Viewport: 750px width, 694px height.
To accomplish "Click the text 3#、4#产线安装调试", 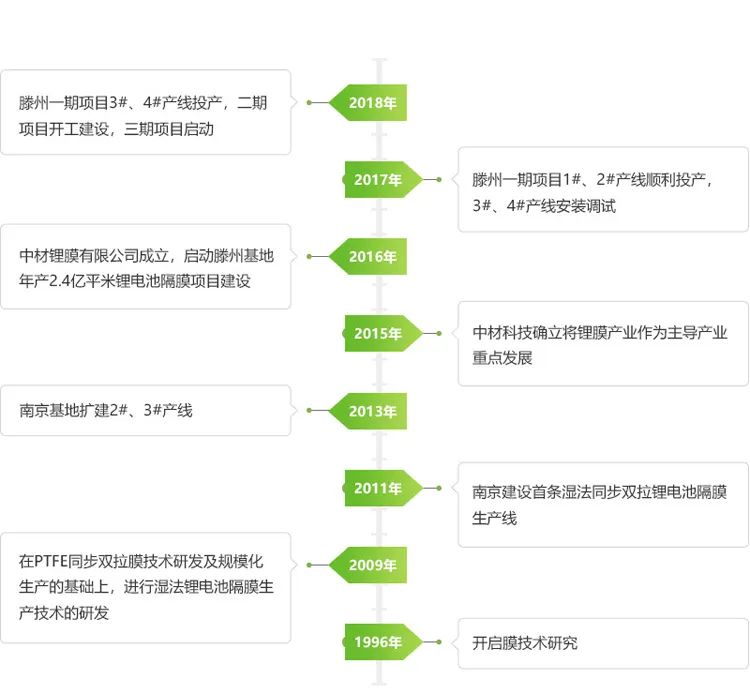I will (x=544, y=206).
